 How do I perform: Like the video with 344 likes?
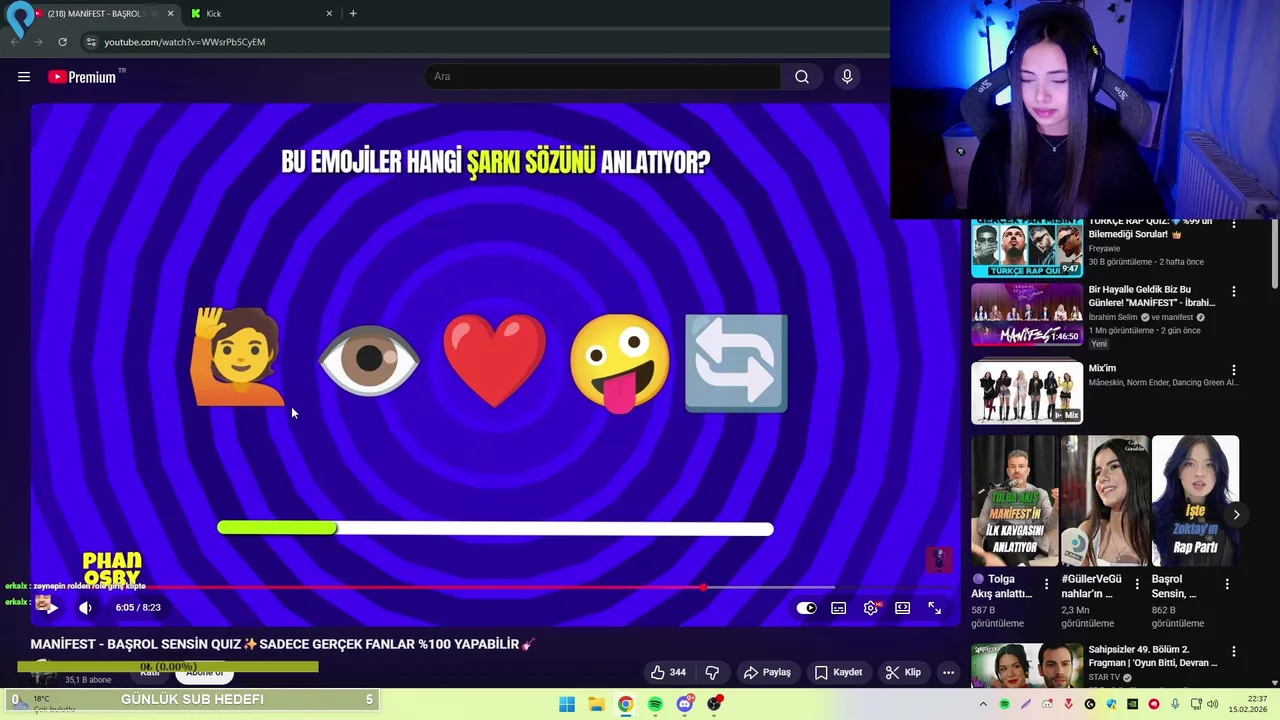[668, 672]
